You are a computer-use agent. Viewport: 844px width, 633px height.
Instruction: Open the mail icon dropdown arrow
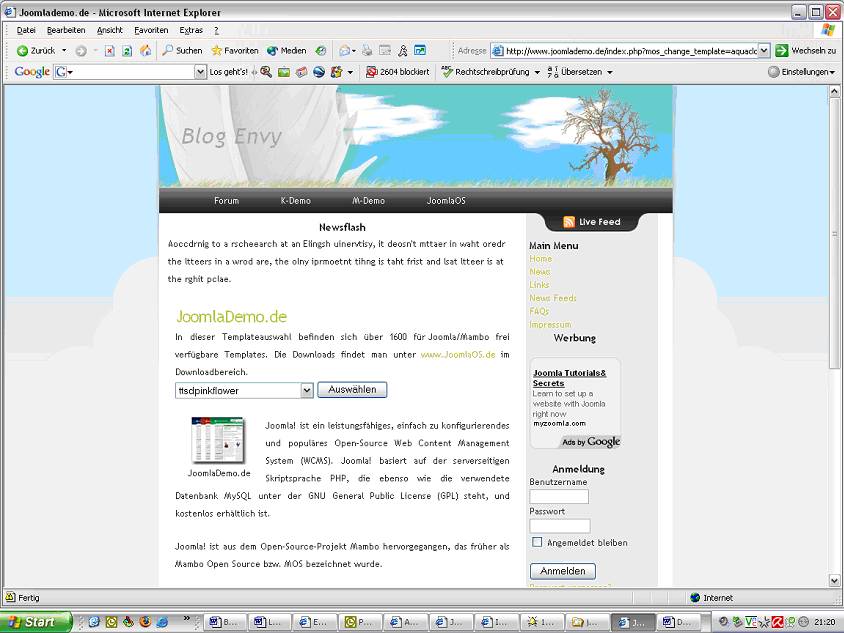click(x=354, y=51)
